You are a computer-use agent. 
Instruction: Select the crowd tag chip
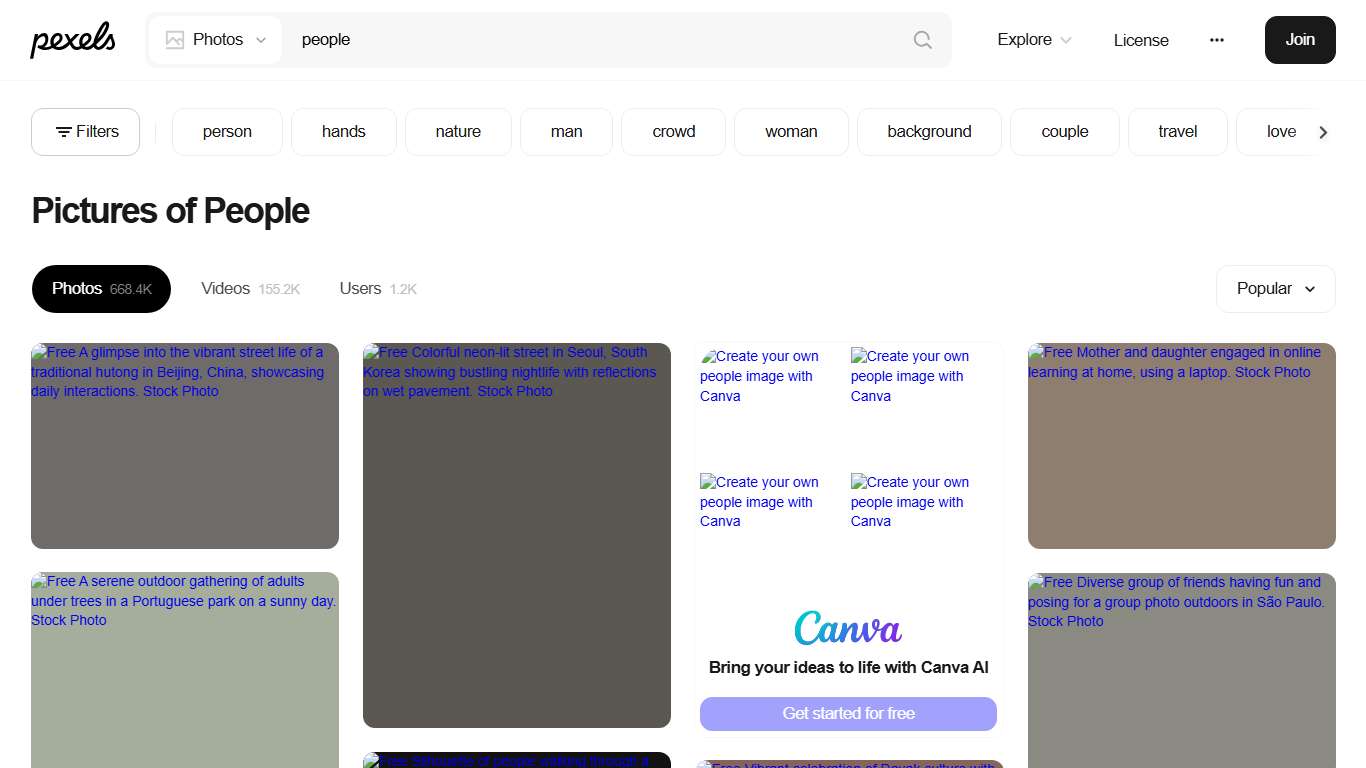pyautogui.click(x=673, y=132)
